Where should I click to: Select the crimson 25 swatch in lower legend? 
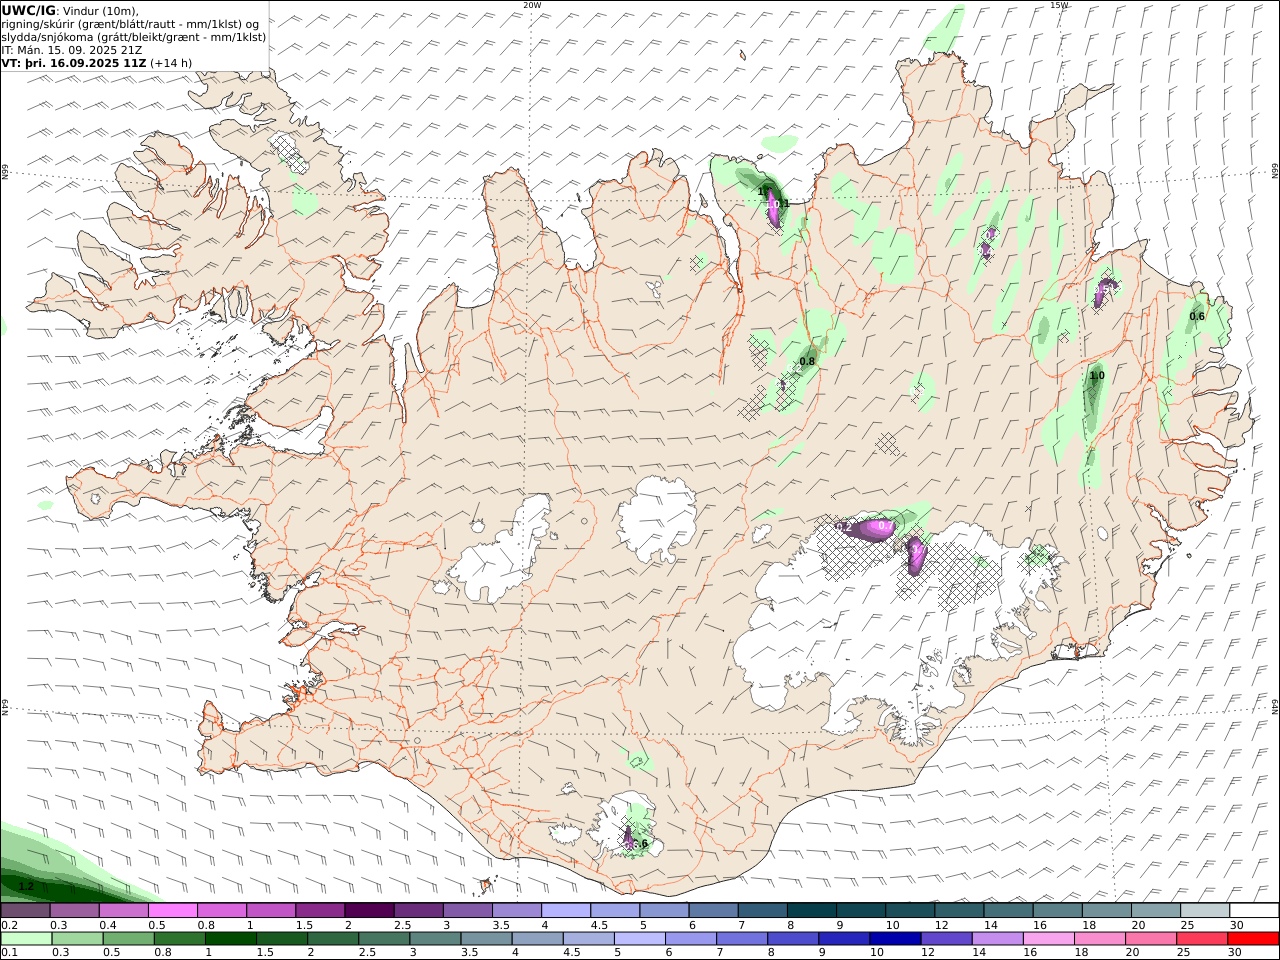tap(1202, 938)
